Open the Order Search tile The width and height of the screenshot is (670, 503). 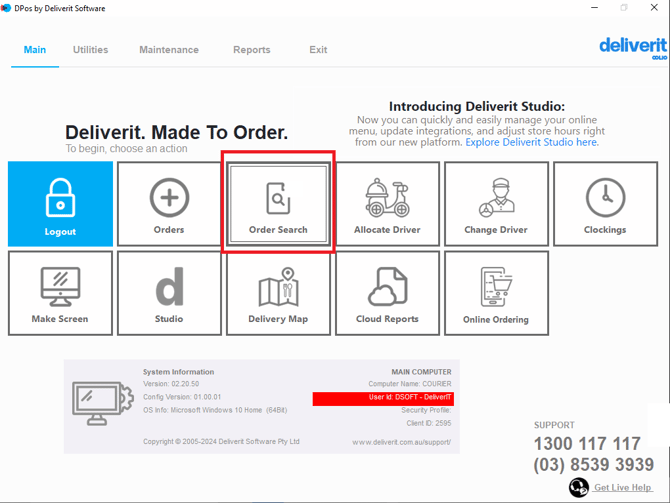tap(278, 204)
